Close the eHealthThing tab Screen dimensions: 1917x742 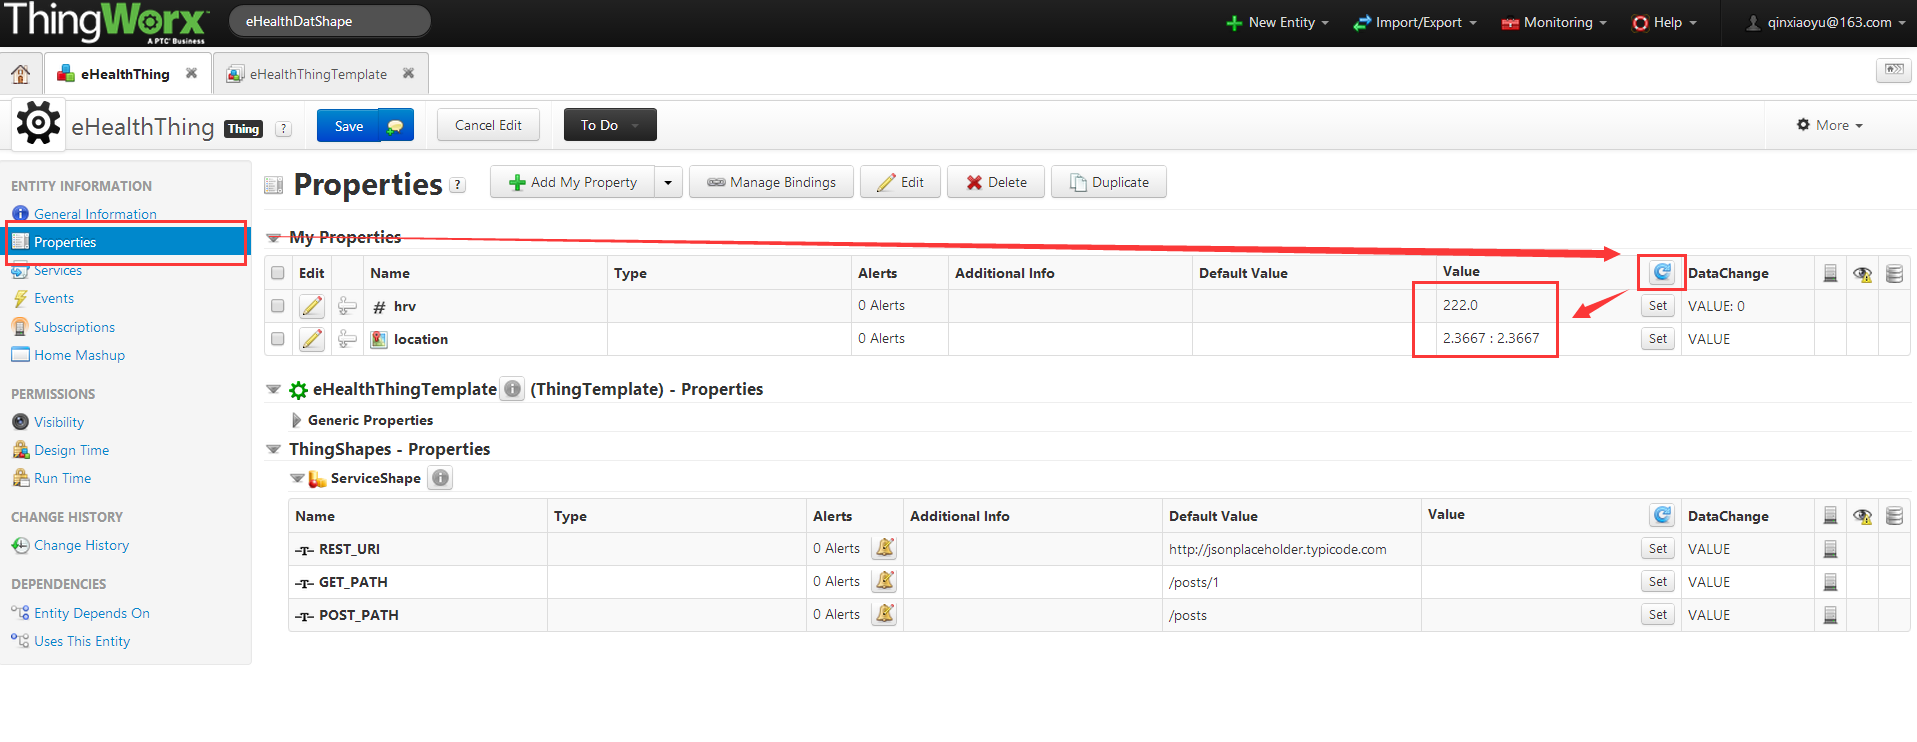pos(191,73)
